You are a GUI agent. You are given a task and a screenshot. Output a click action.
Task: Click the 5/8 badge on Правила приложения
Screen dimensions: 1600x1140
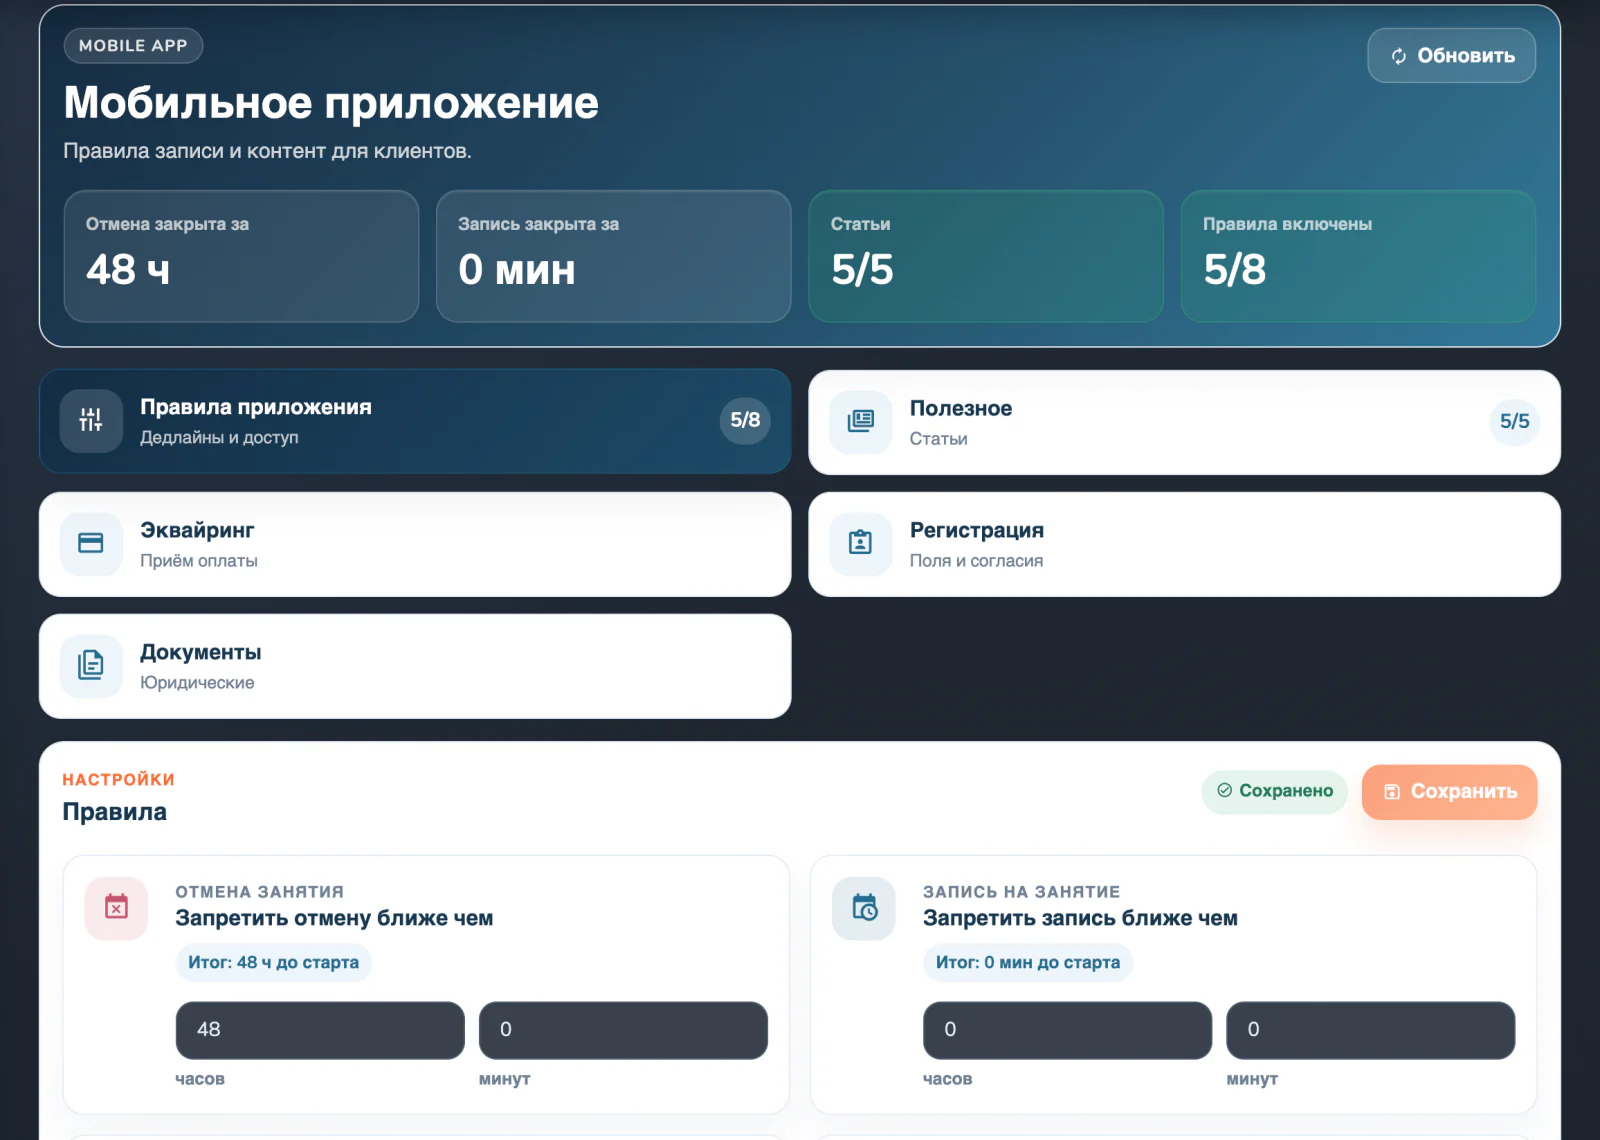click(745, 420)
